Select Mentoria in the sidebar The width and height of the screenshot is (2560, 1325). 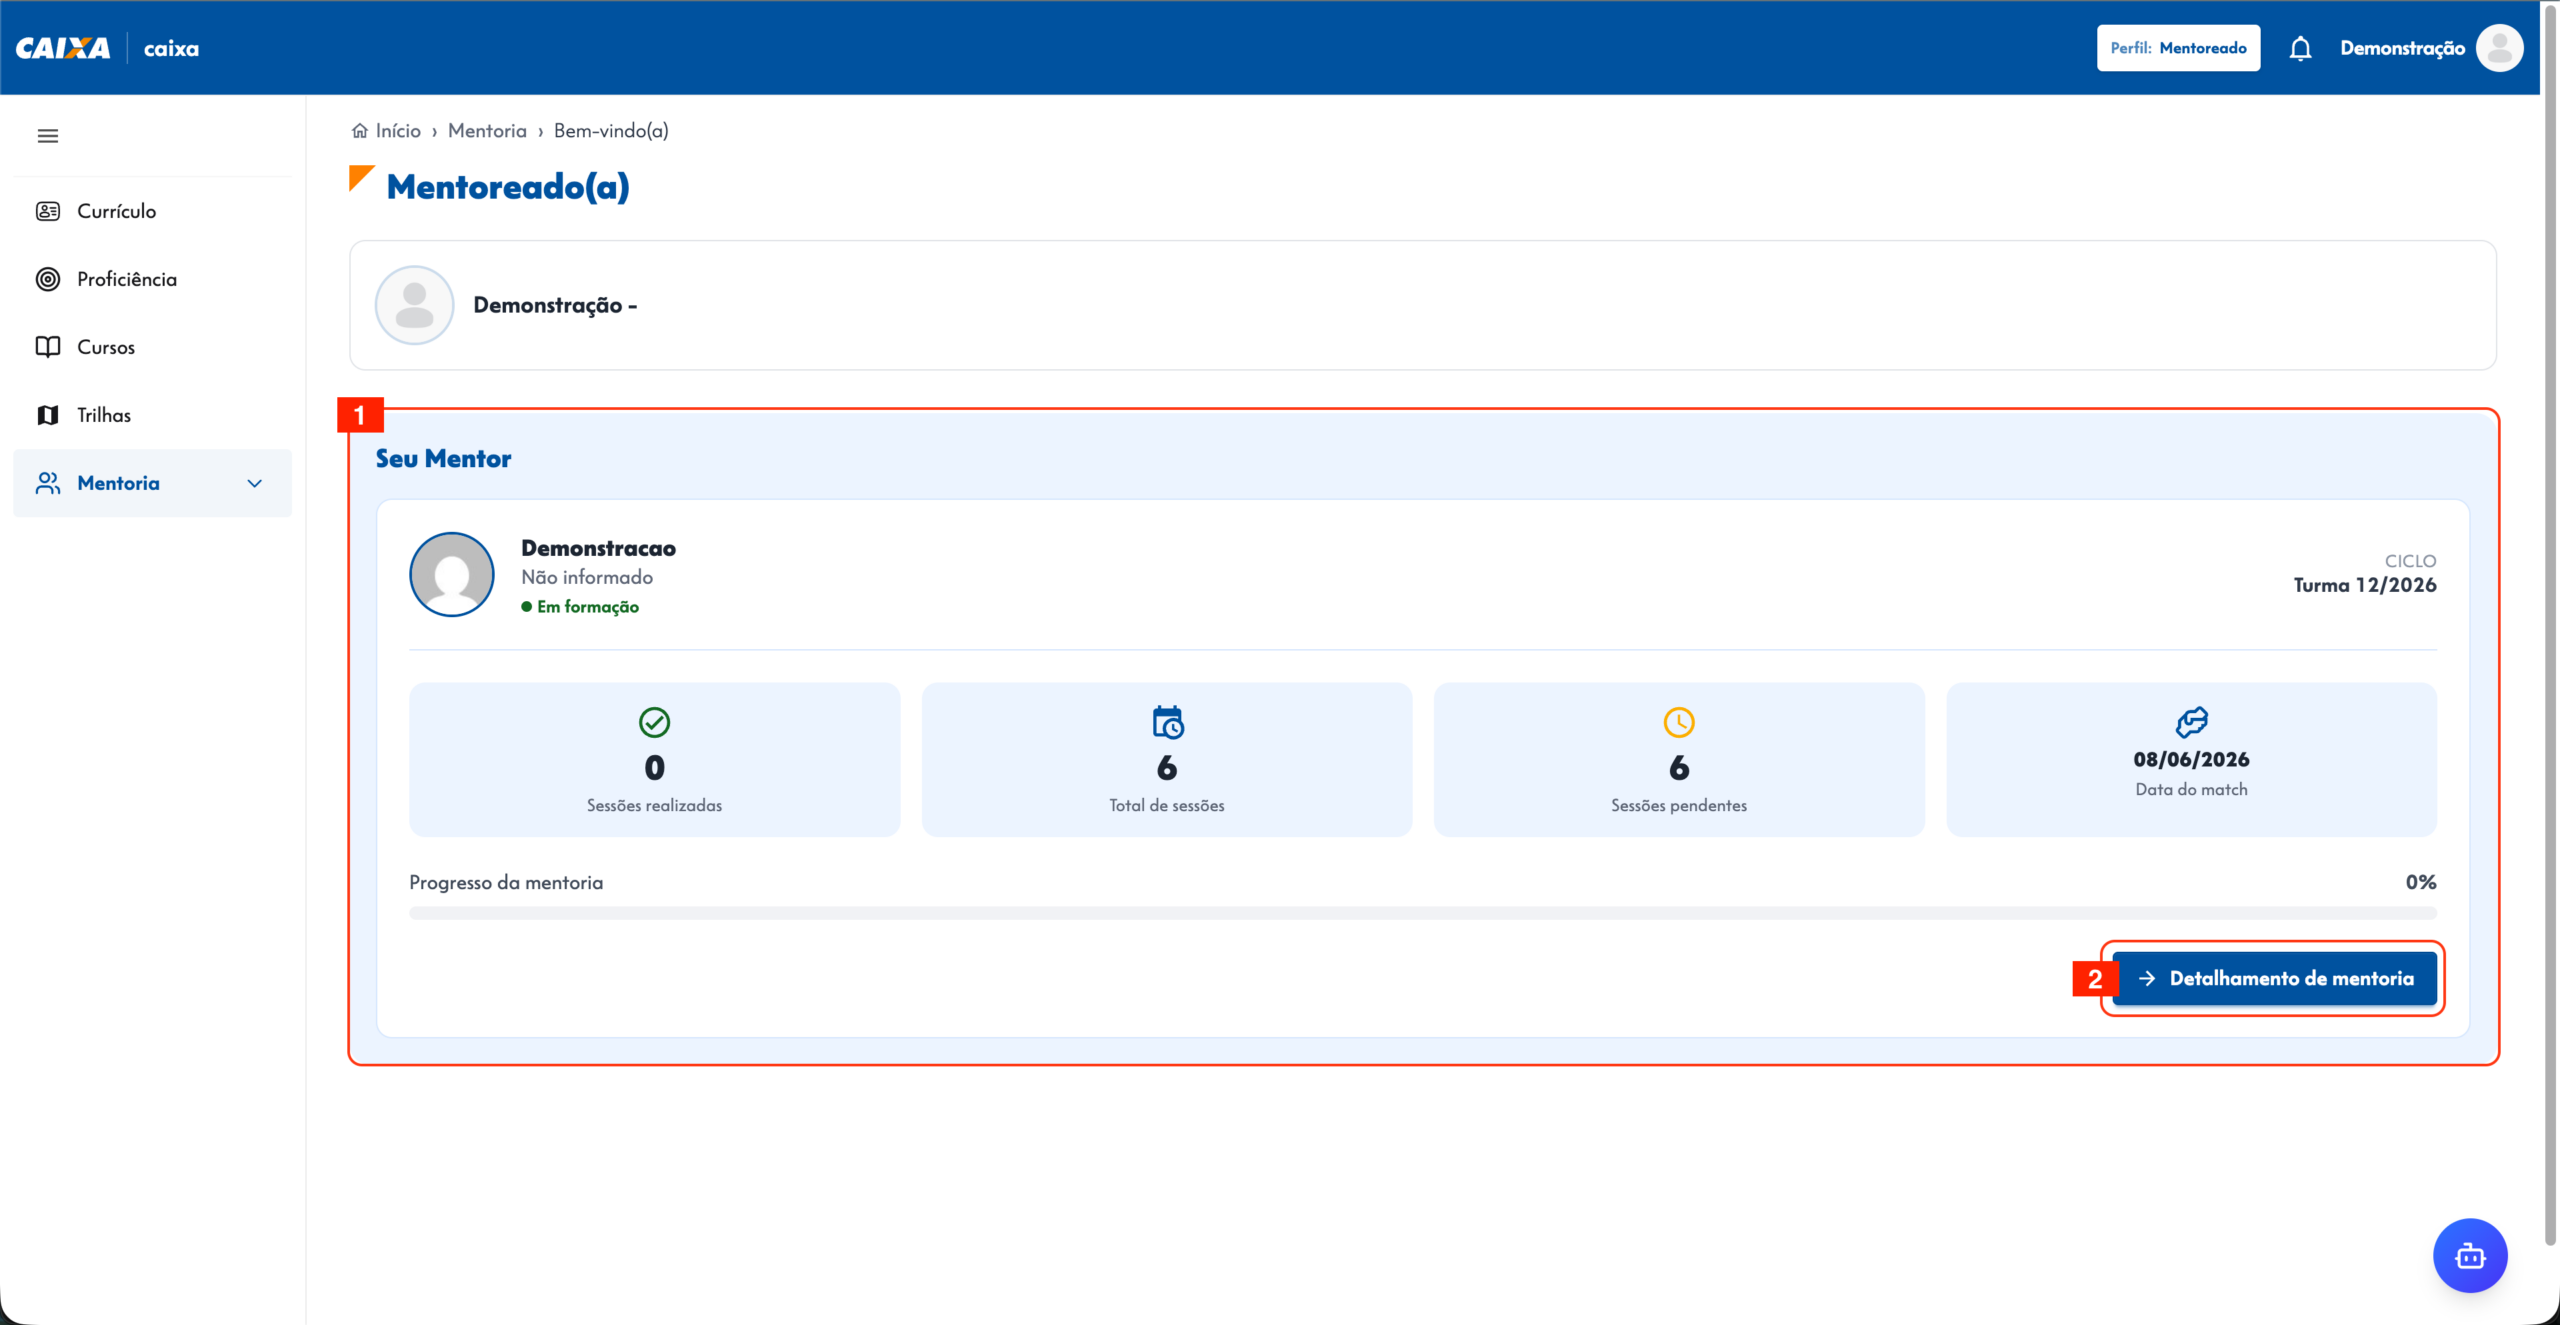152,483
